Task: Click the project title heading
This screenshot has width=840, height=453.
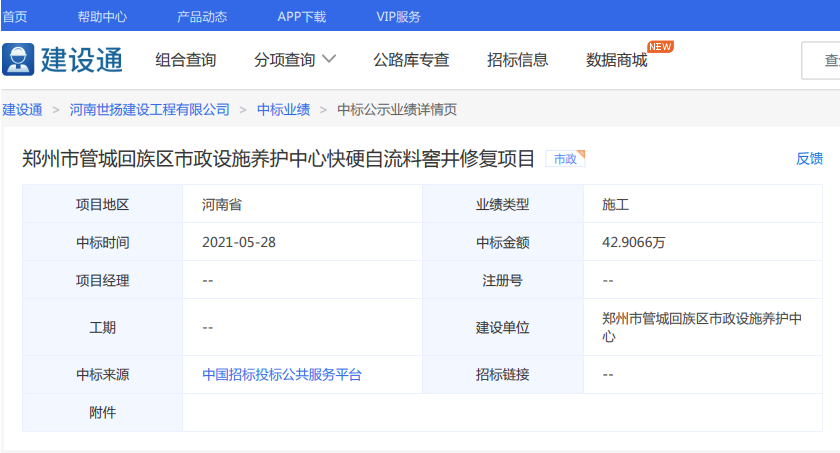Action: (x=279, y=158)
